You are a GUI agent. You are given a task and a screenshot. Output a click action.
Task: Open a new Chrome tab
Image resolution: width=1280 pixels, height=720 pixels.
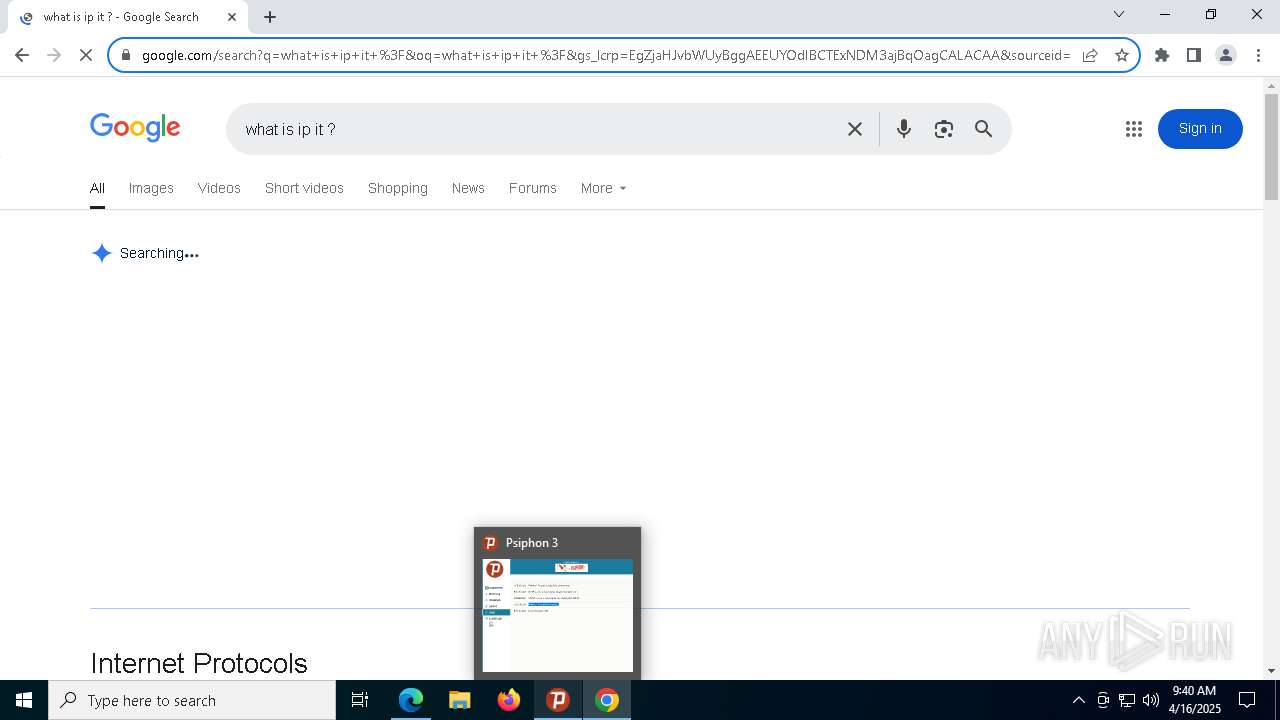pyautogui.click(x=270, y=17)
